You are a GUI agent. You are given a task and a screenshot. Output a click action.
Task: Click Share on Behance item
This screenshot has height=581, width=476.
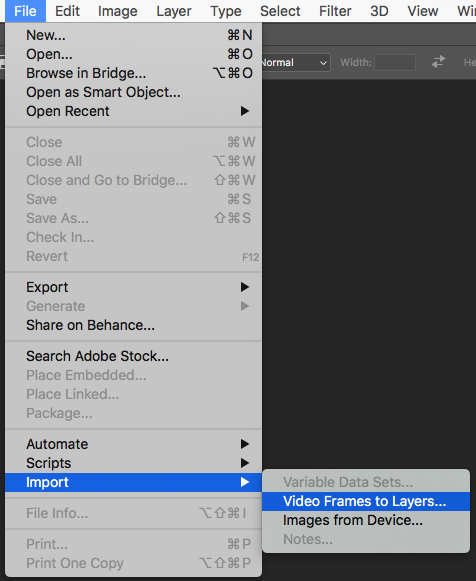pos(134,325)
